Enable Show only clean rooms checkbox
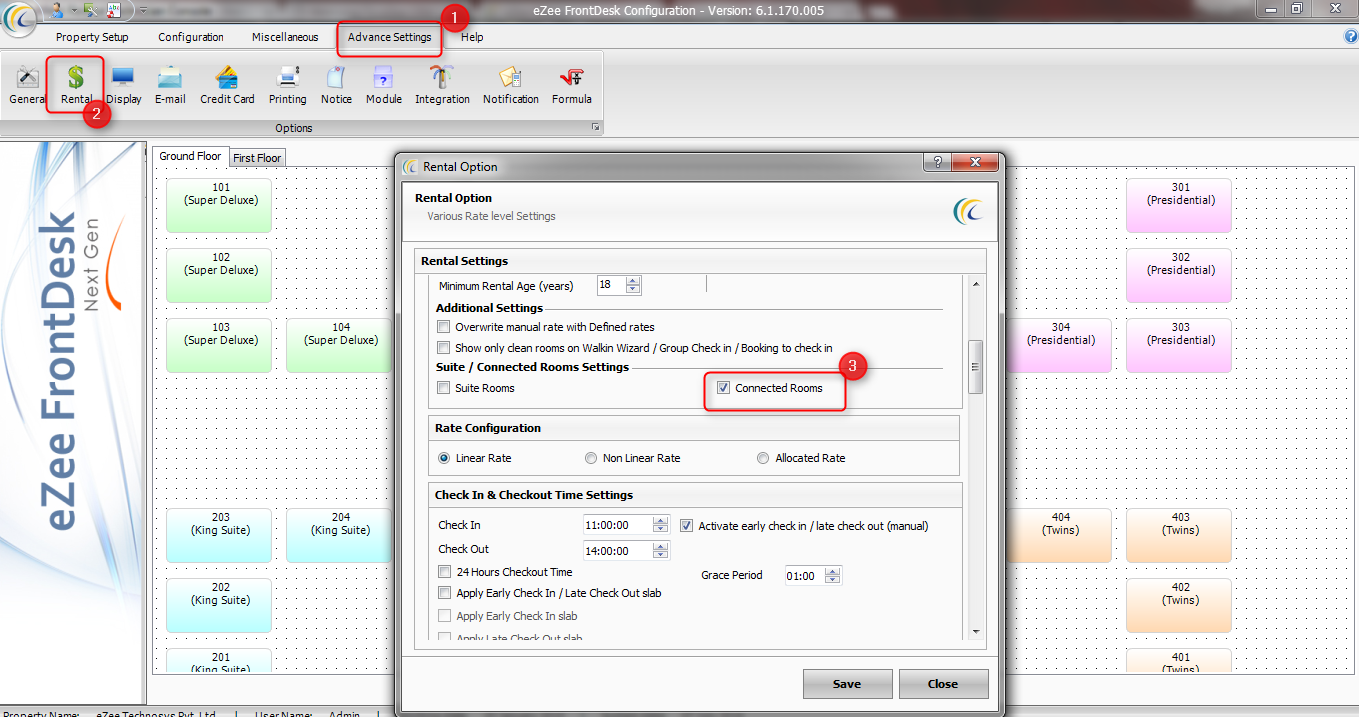Screen dimensions: 1359x717 (444, 348)
